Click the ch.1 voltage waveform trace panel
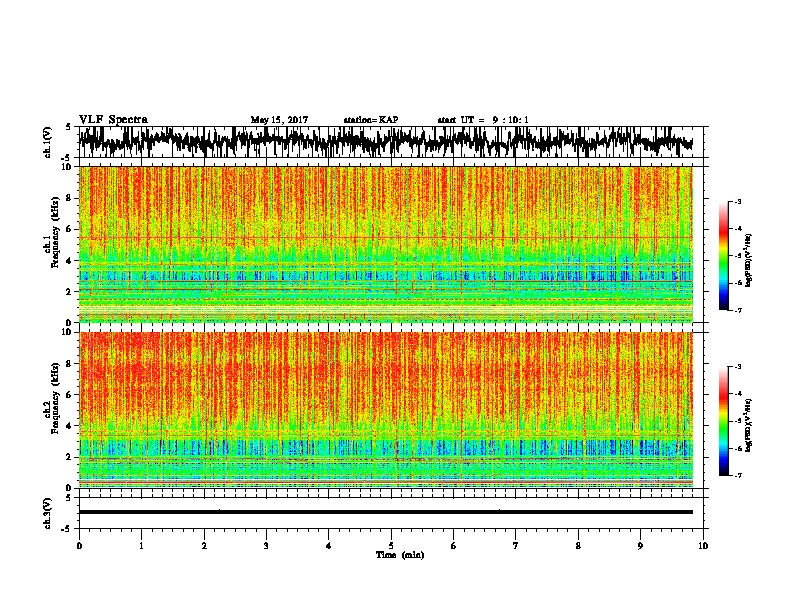792x612 pixels. pos(391,142)
